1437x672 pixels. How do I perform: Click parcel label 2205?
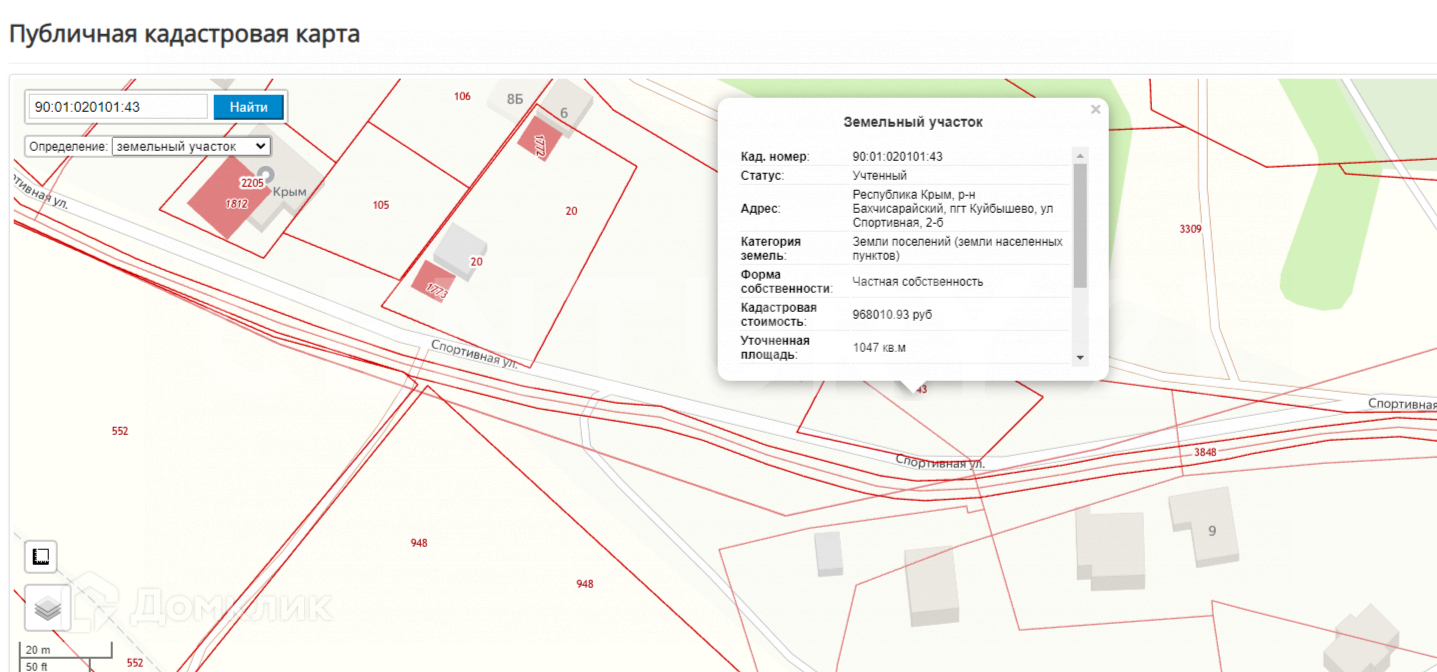(x=252, y=183)
